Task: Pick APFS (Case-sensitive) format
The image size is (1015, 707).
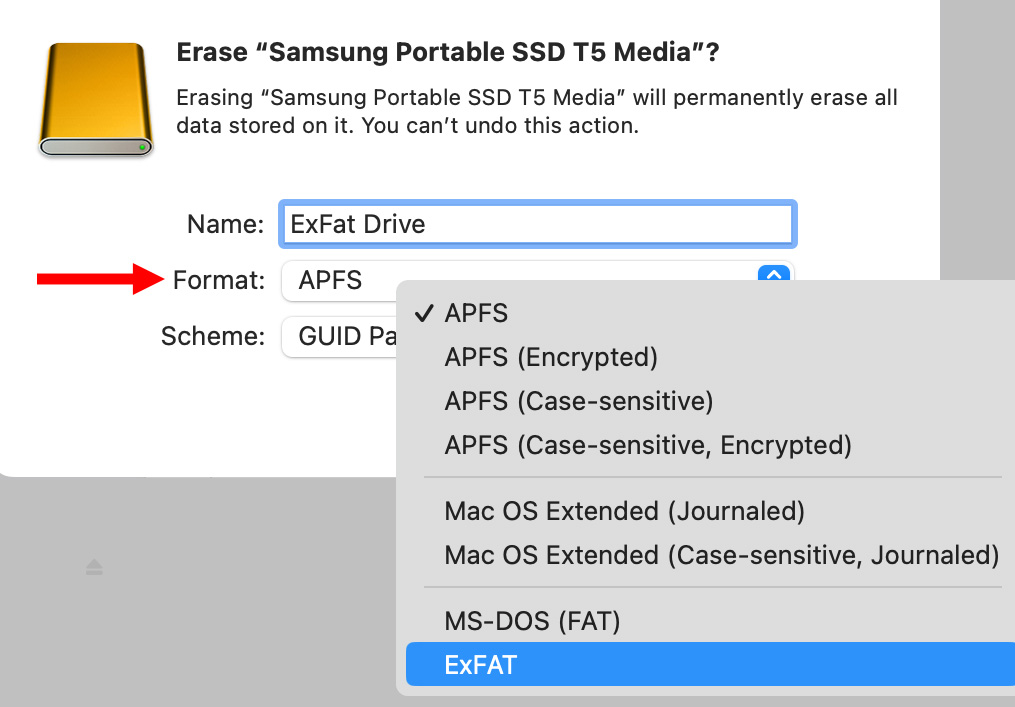Action: 579,401
